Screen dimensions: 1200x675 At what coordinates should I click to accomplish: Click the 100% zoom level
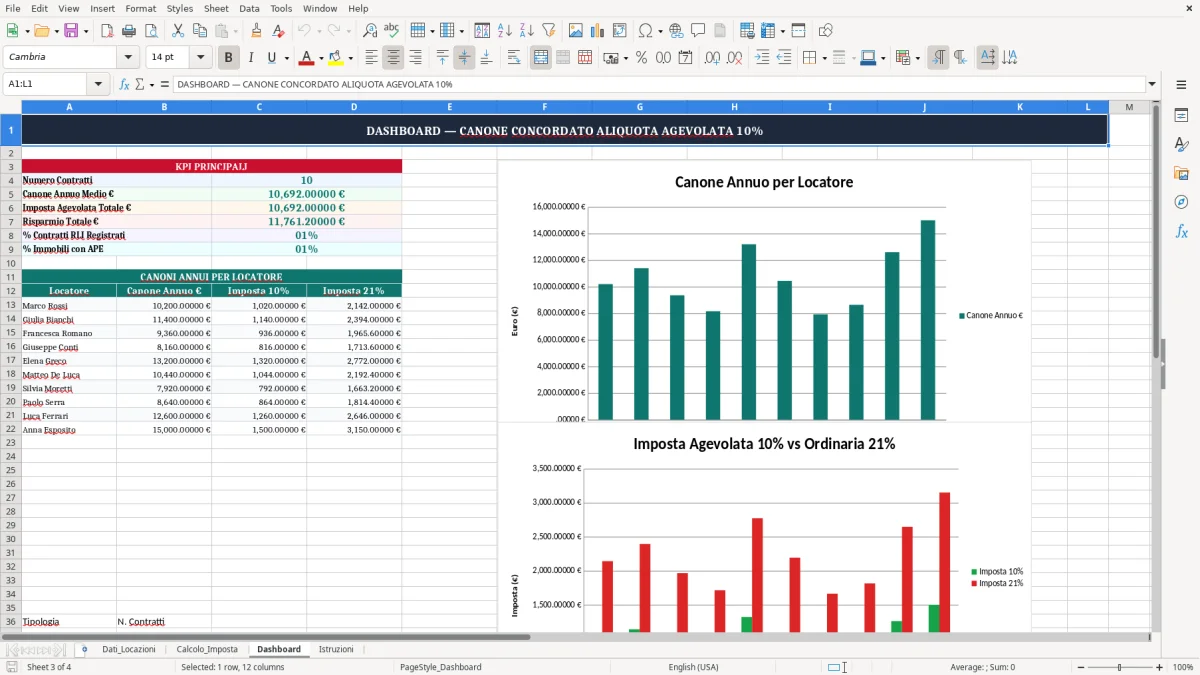pos(1182,667)
